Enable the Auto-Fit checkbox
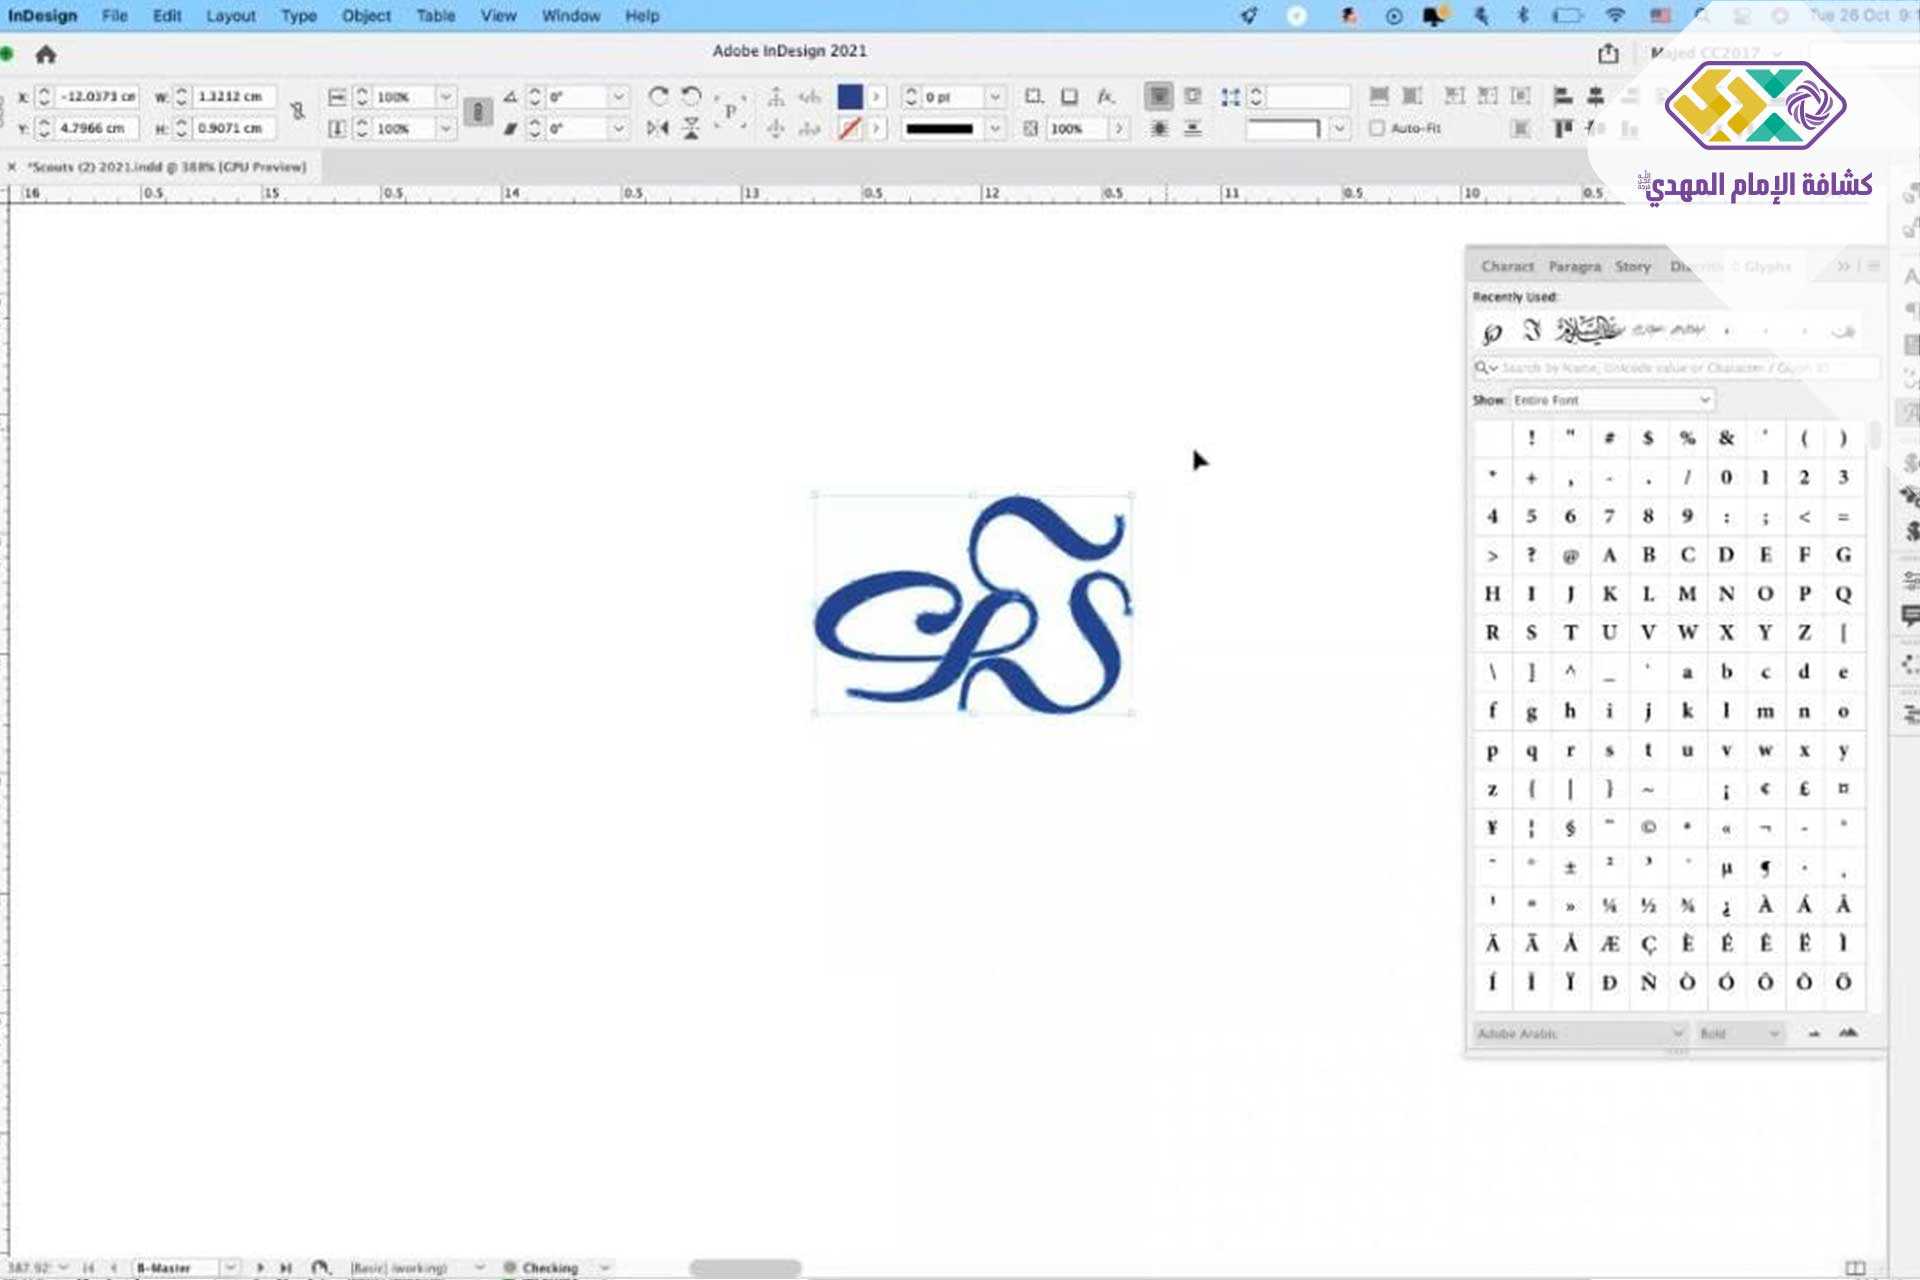The height and width of the screenshot is (1280, 1920). [1377, 128]
